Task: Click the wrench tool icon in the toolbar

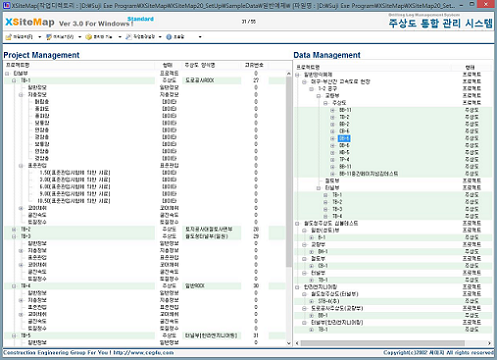Action: pos(129,37)
